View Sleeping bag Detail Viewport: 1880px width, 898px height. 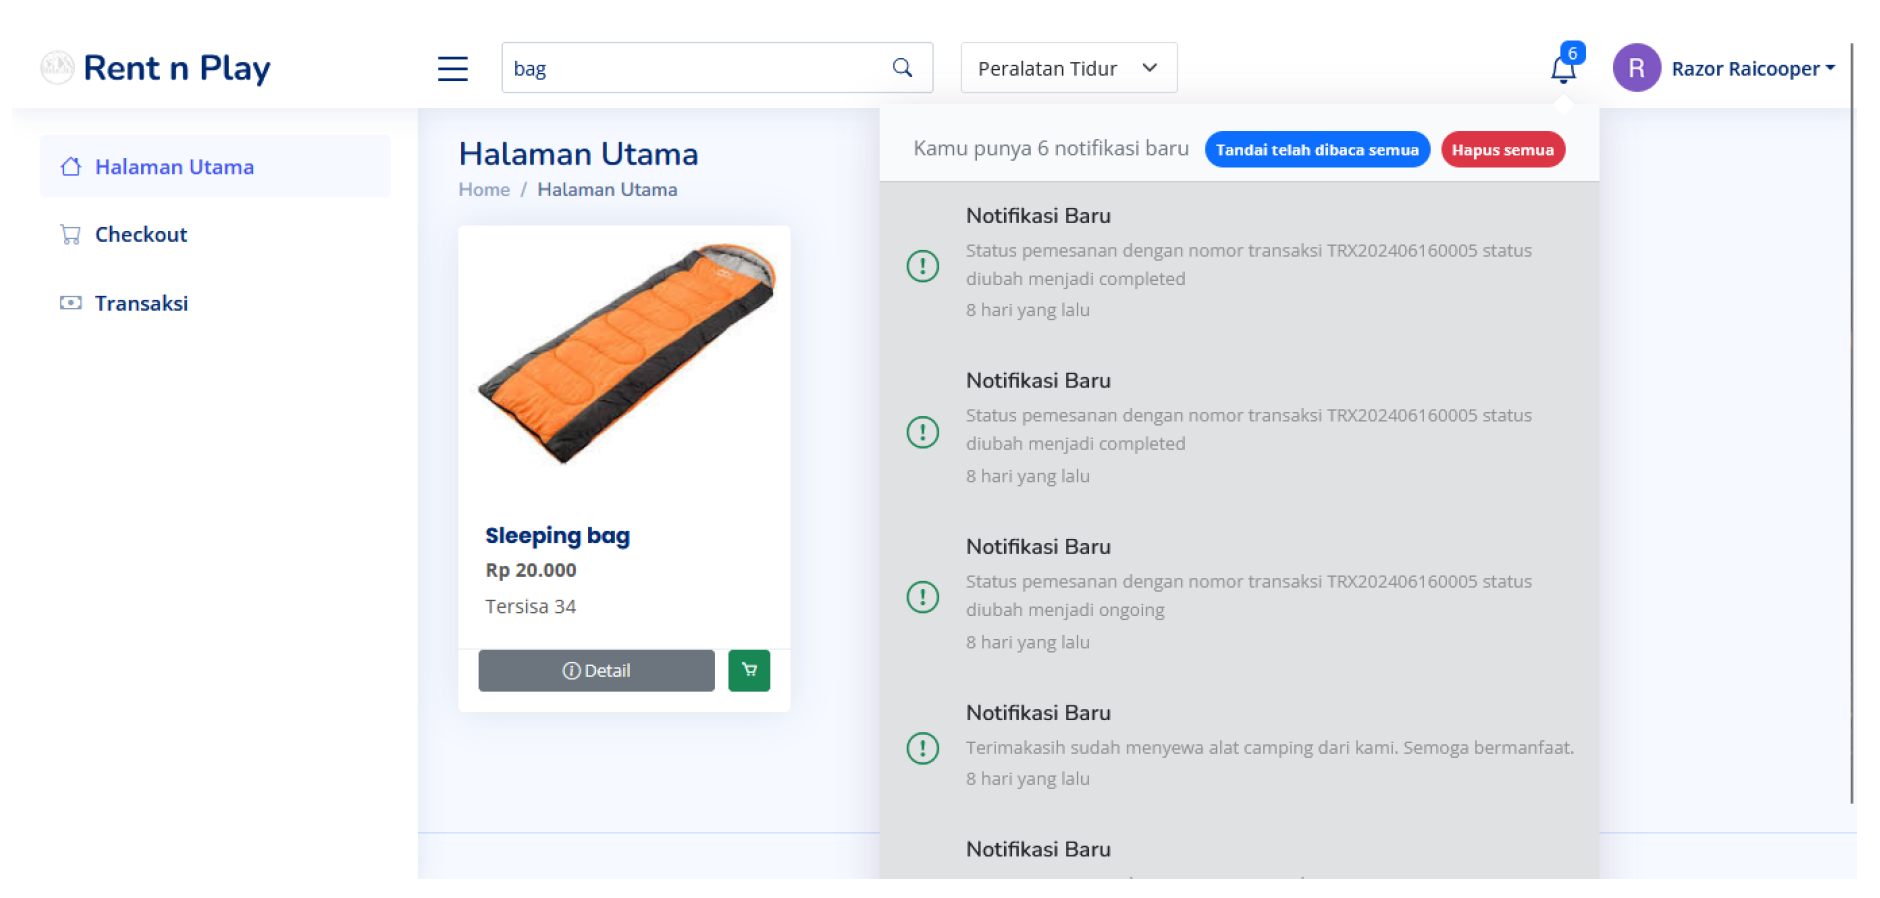click(596, 670)
